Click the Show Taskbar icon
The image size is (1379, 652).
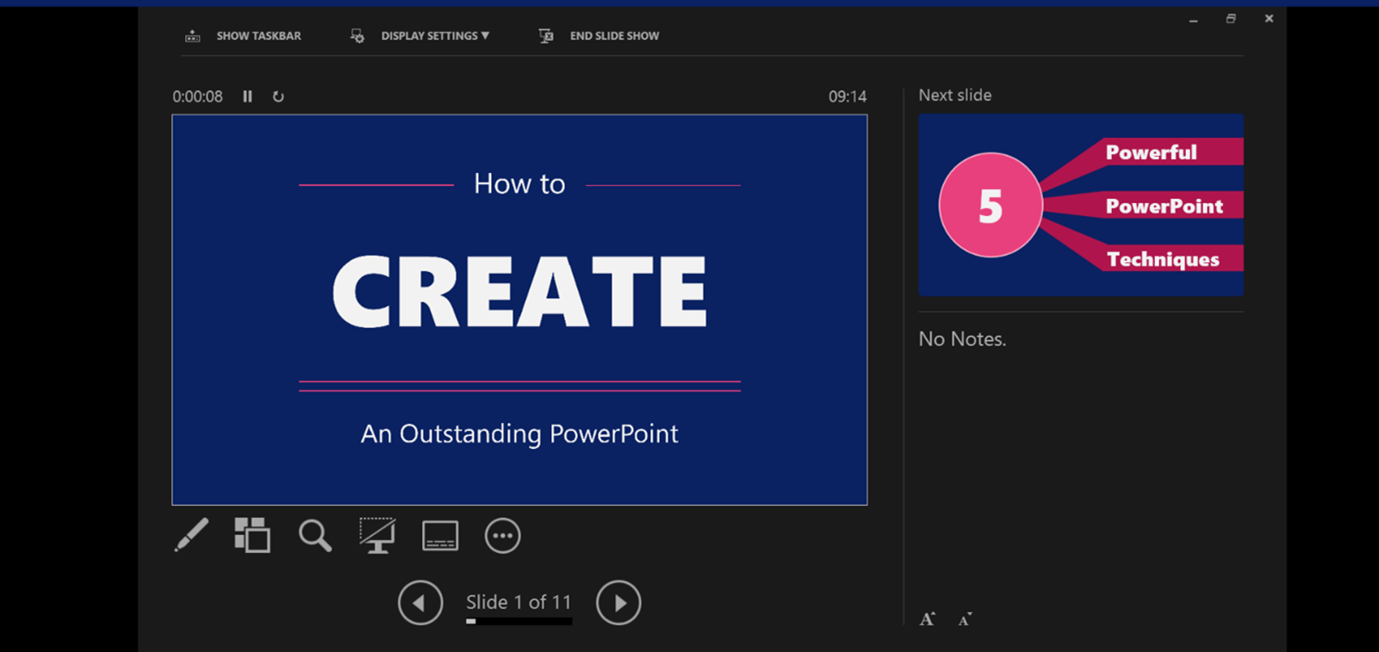192,35
